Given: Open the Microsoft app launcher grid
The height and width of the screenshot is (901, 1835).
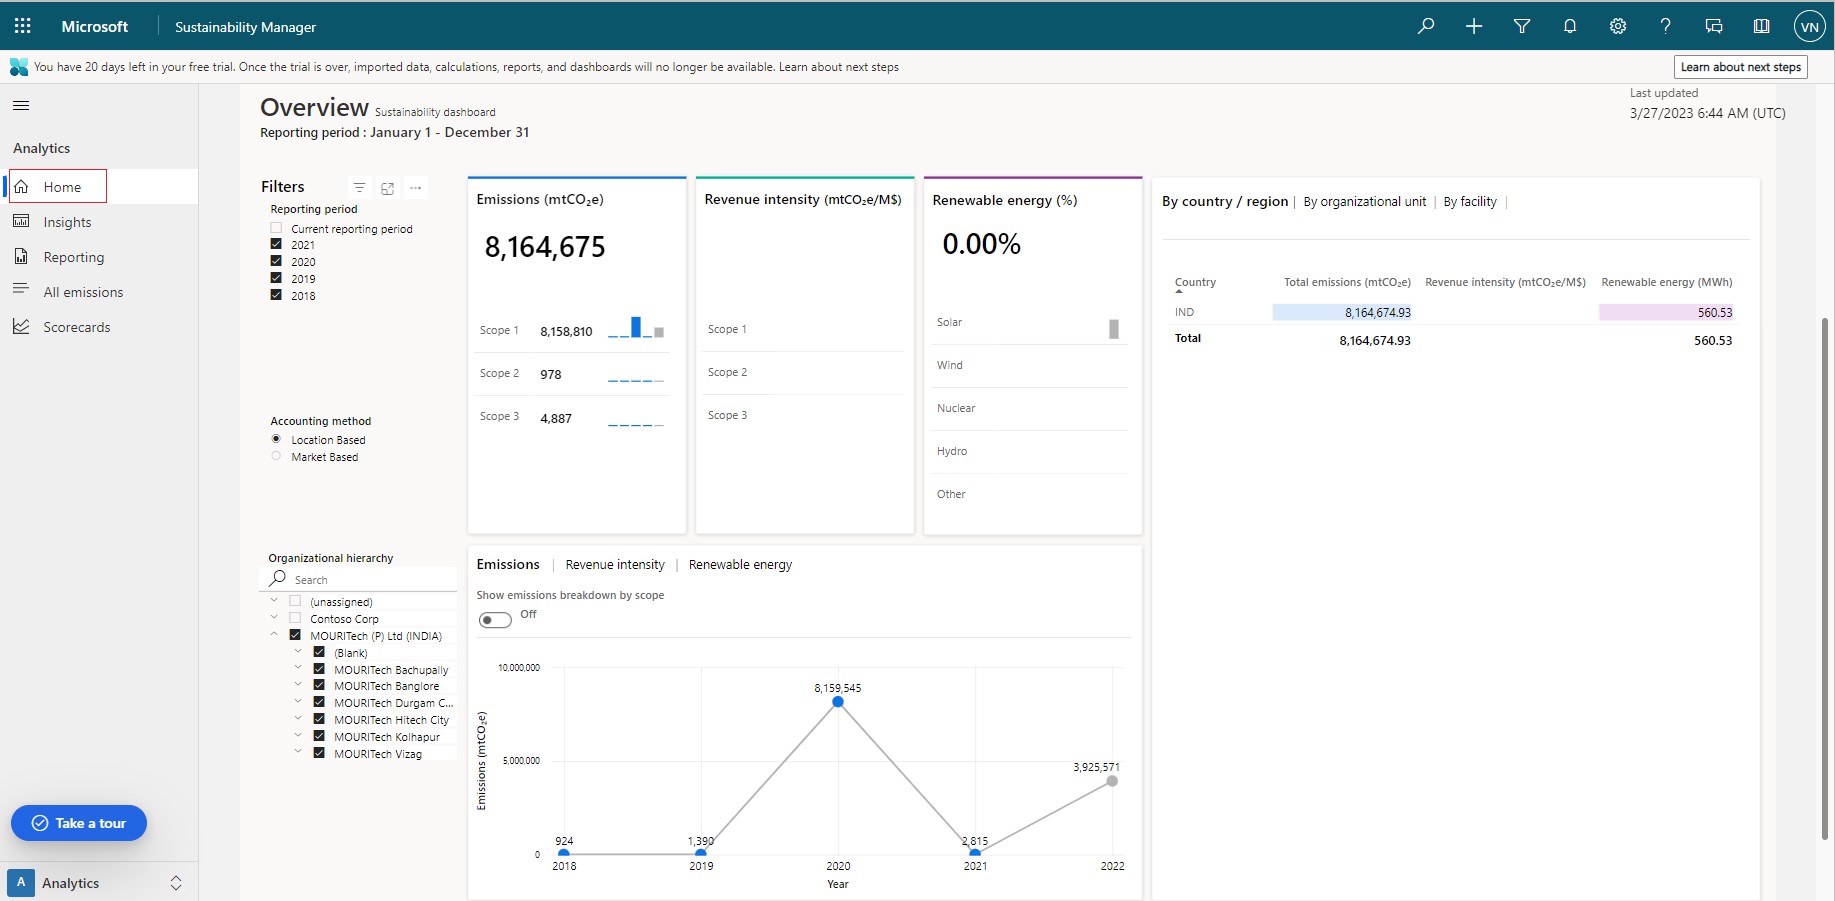Looking at the screenshot, I should coord(22,26).
